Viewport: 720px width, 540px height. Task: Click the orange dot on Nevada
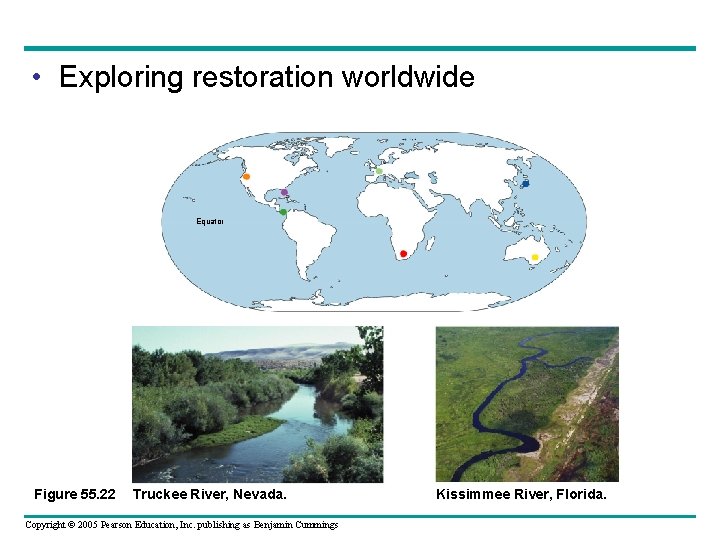(246, 176)
